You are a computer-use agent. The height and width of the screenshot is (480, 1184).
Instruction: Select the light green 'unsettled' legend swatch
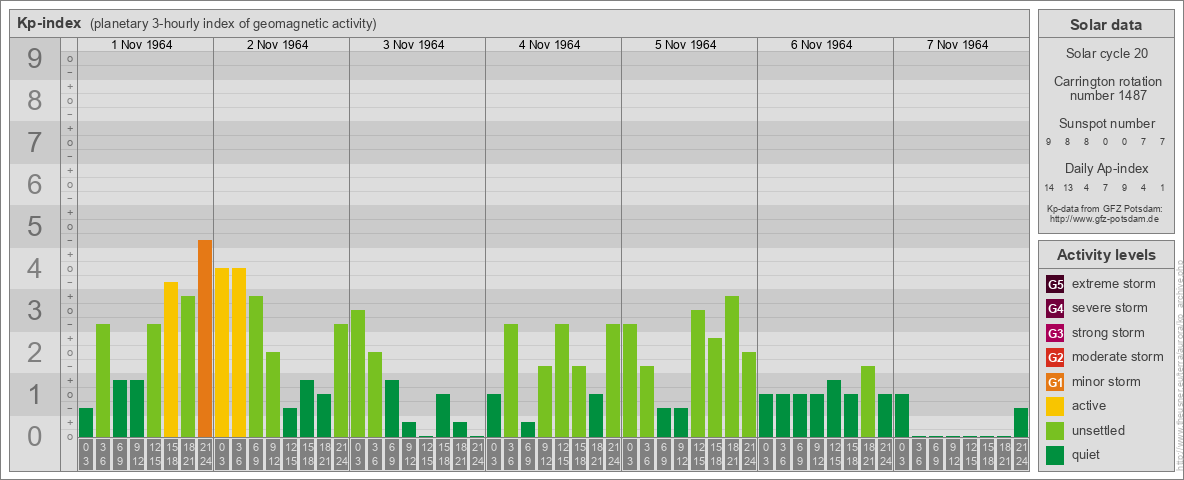[x=1055, y=430]
